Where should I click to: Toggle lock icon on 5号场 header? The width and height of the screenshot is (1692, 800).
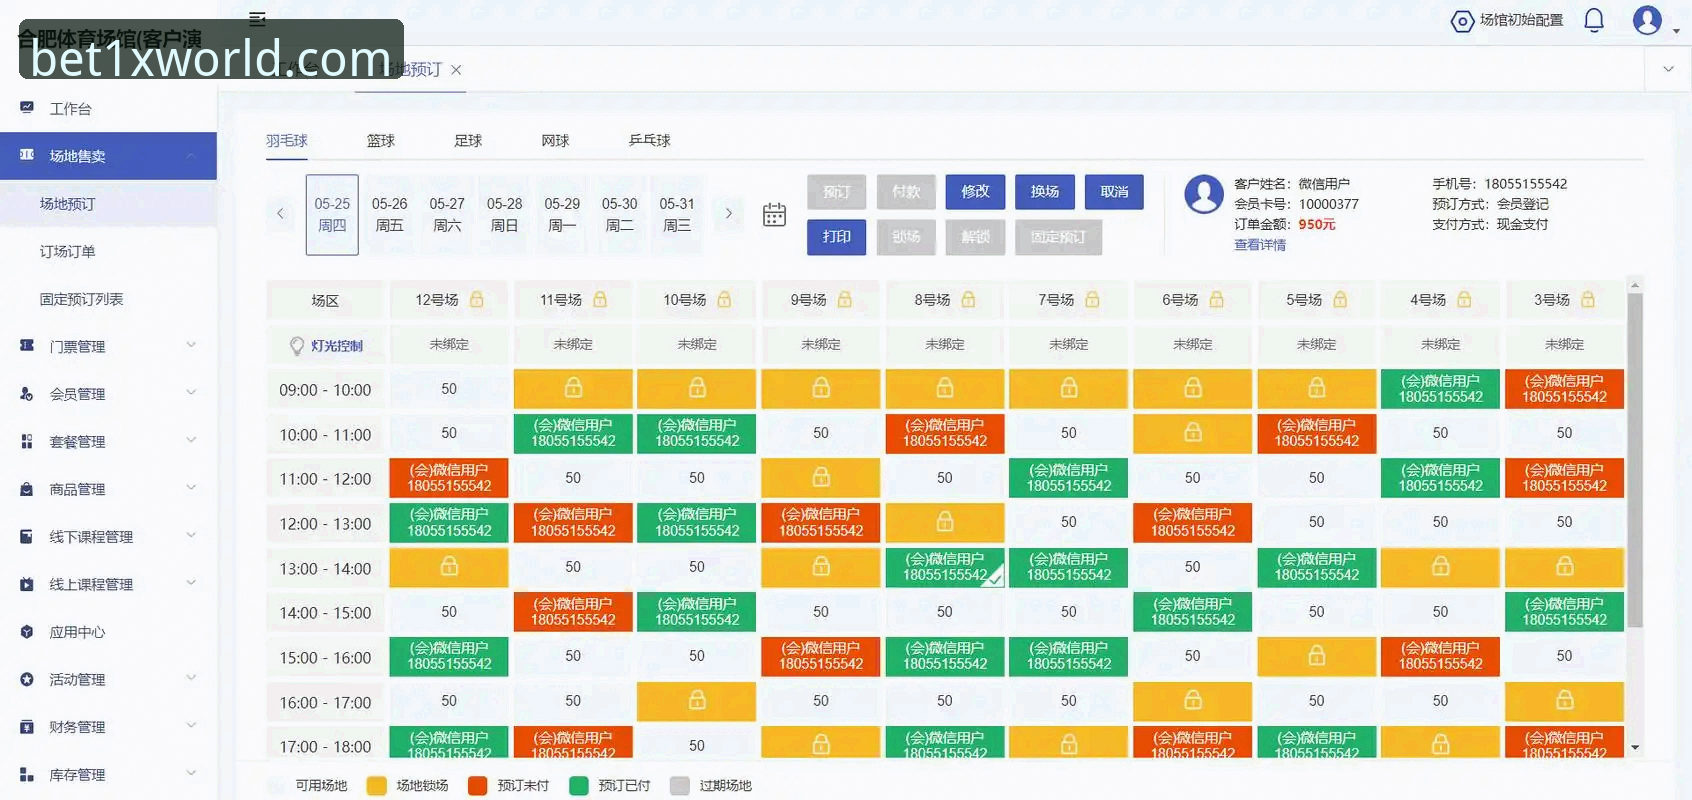click(x=1340, y=300)
